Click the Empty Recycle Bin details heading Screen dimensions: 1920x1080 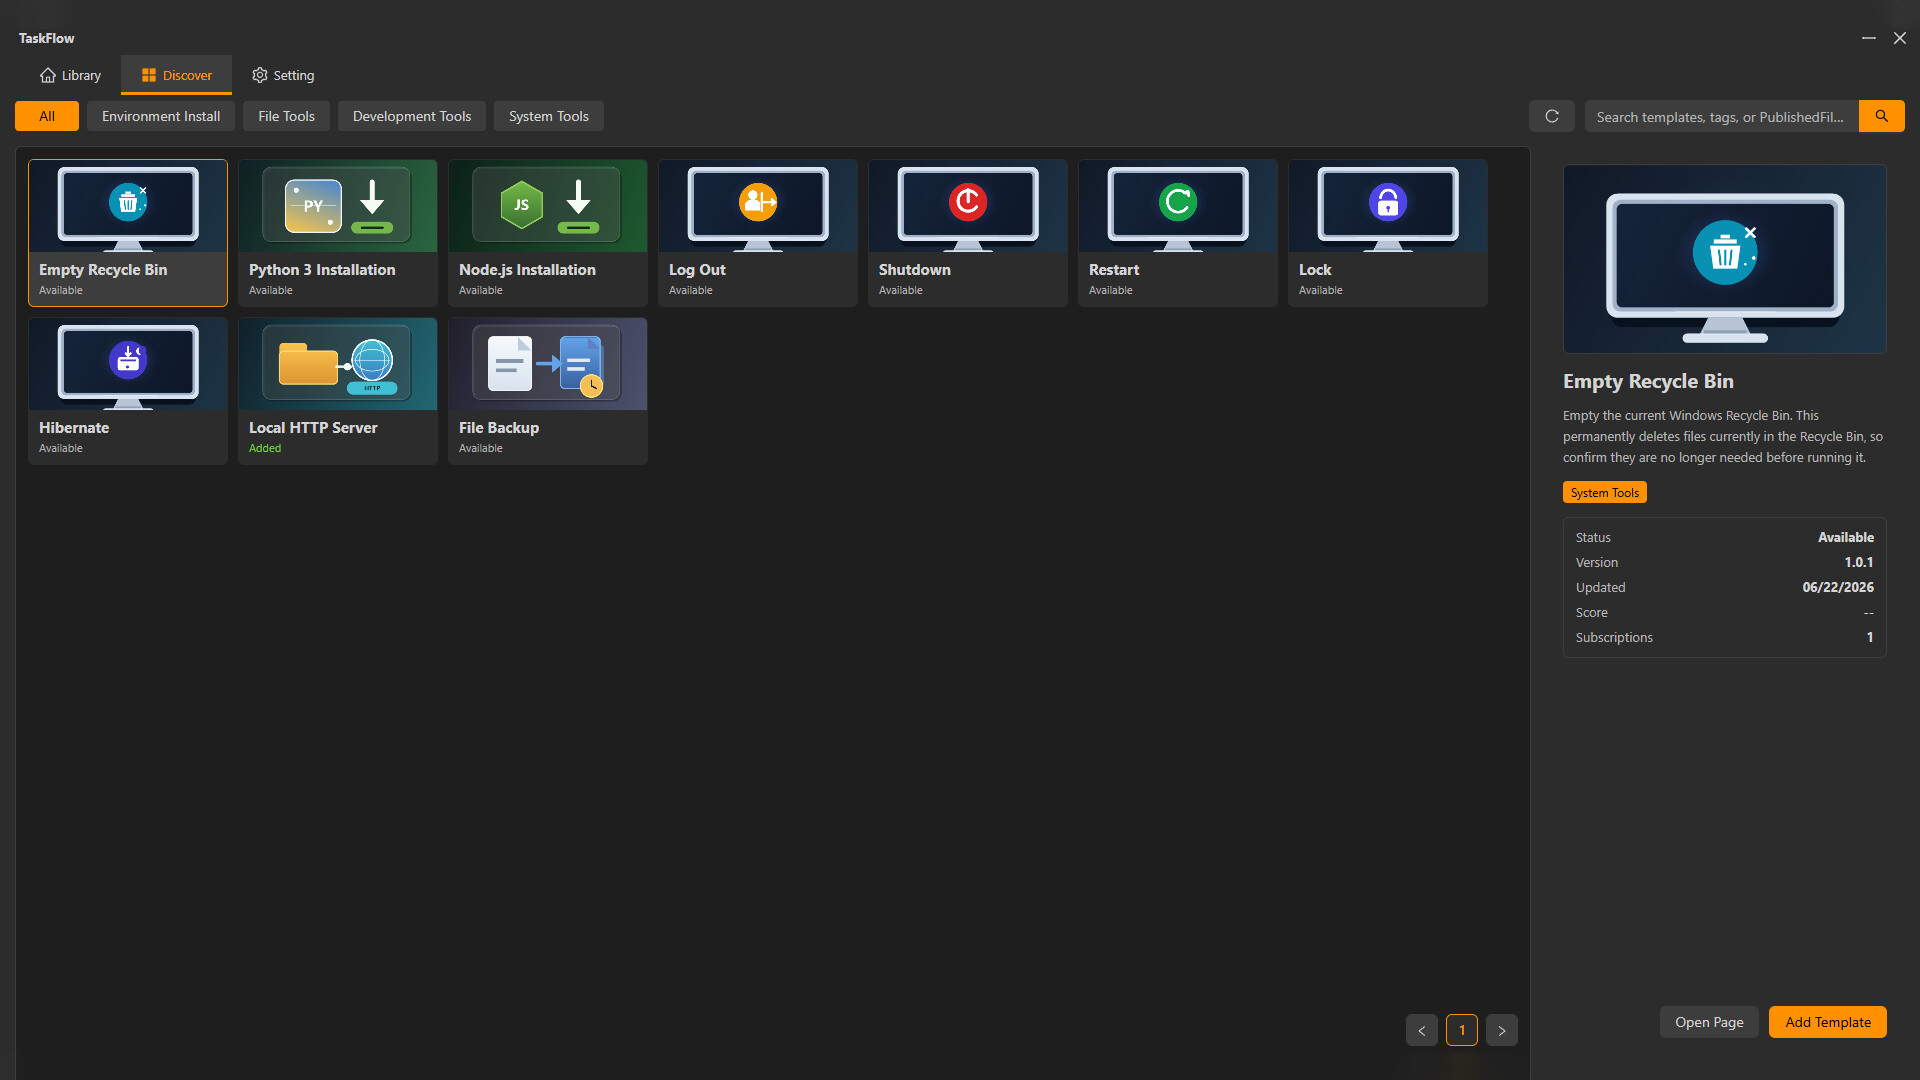click(1648, 381)
